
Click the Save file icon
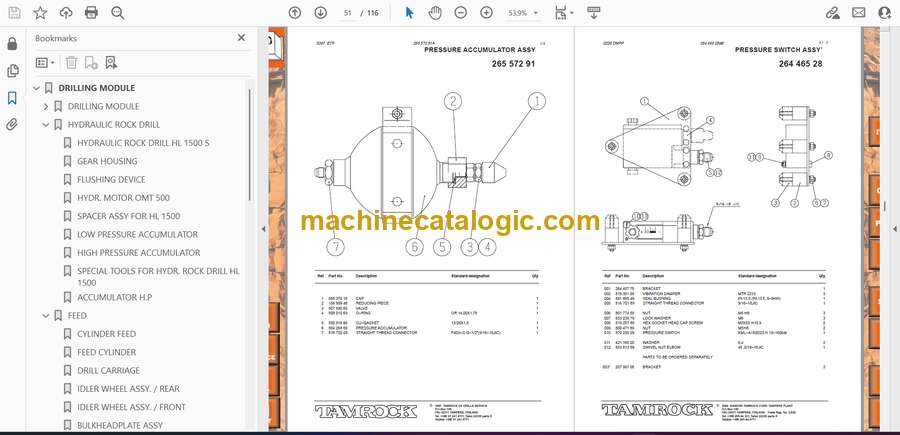click(14, 13)
